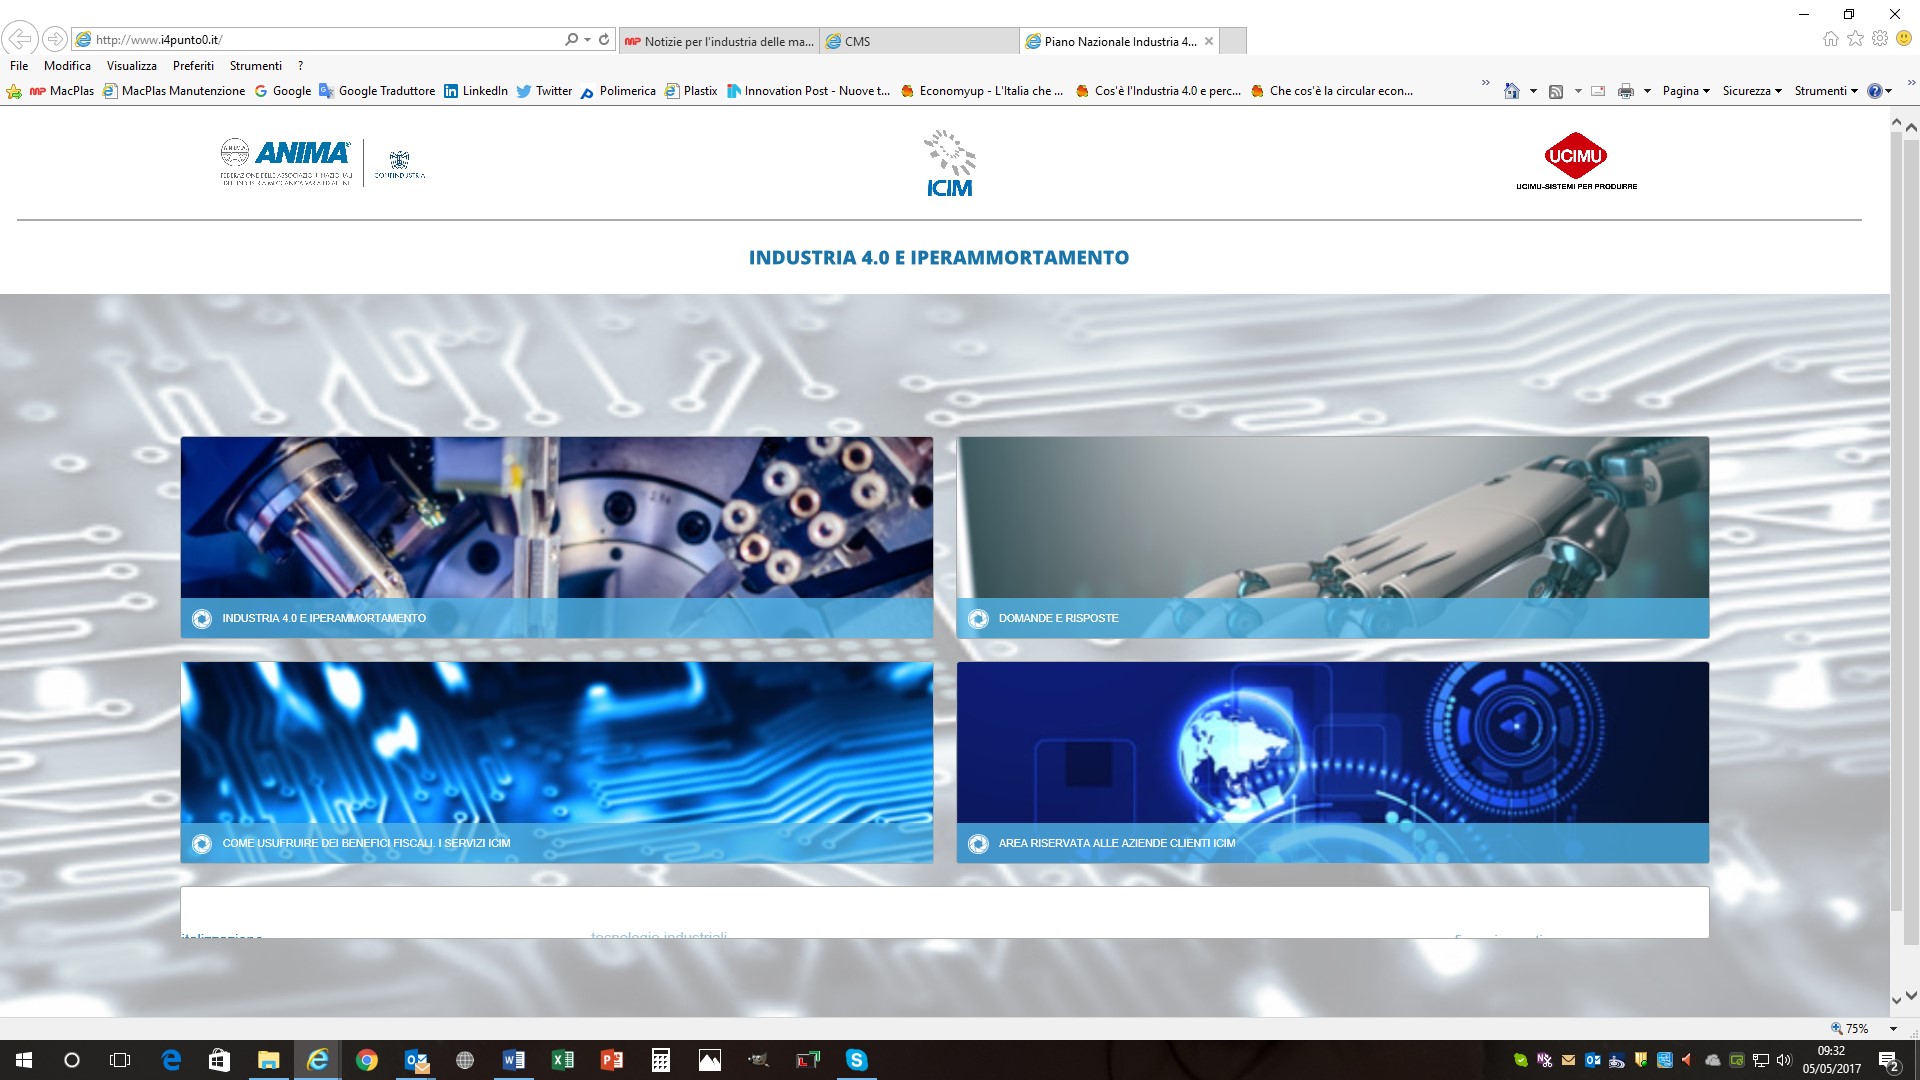This screenshot has width=1920, height=1080.
Task: Click the taskbar clock showing 09:32
Action: 1832,1060
